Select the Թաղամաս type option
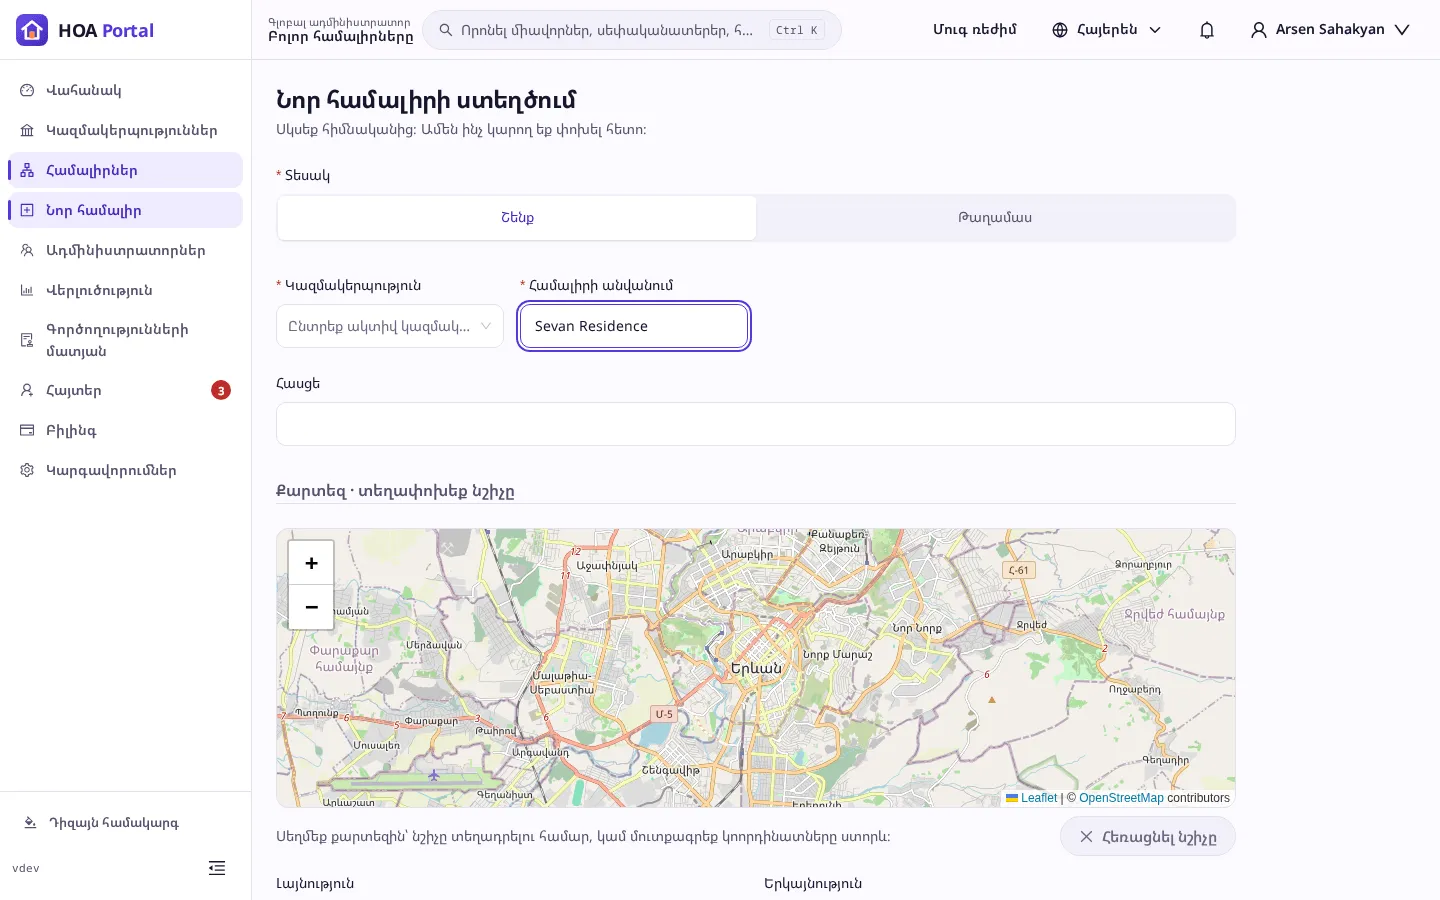The height and width of the screenshot is (900, 1440). click(x=995, y=218)
